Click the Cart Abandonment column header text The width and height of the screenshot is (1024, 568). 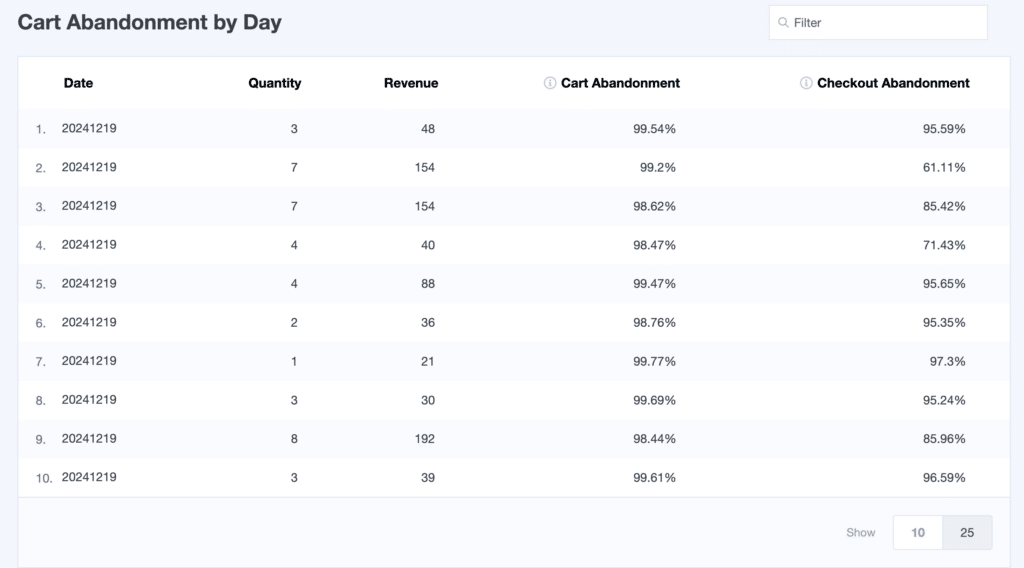pyautogui.click(x=620, y=84)
